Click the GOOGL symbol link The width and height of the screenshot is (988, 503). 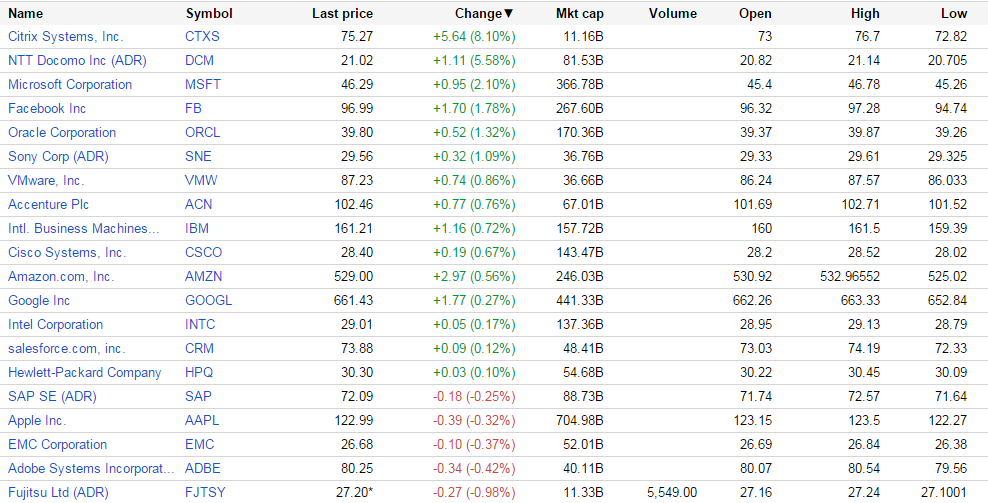tap(208, 300)
